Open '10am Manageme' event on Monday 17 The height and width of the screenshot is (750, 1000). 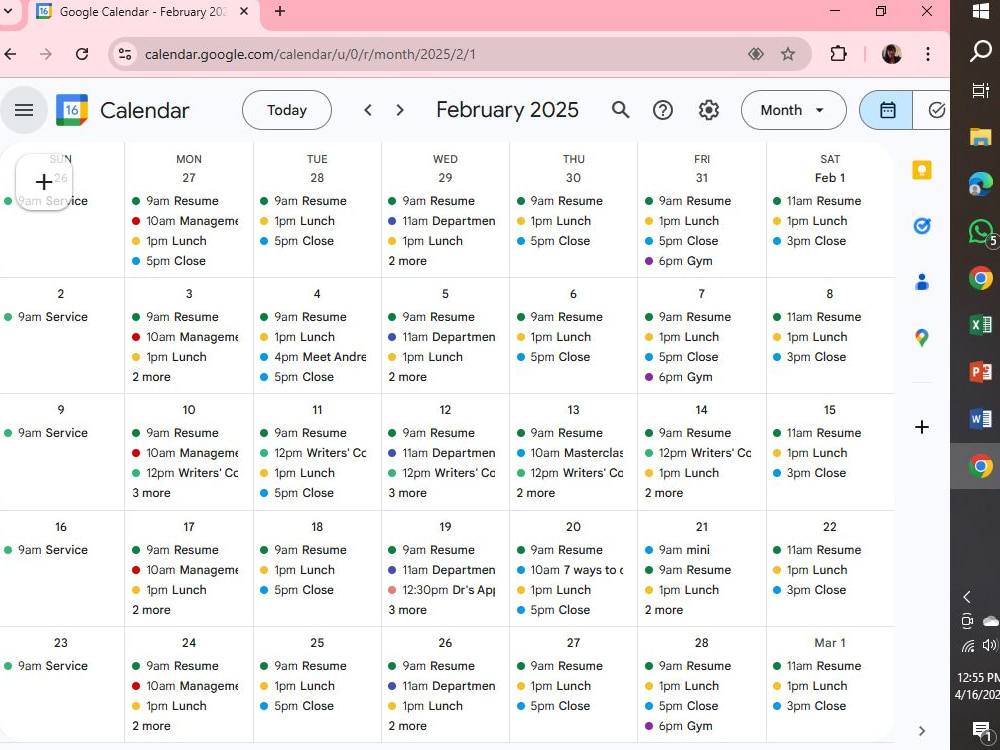coord(185,570)
